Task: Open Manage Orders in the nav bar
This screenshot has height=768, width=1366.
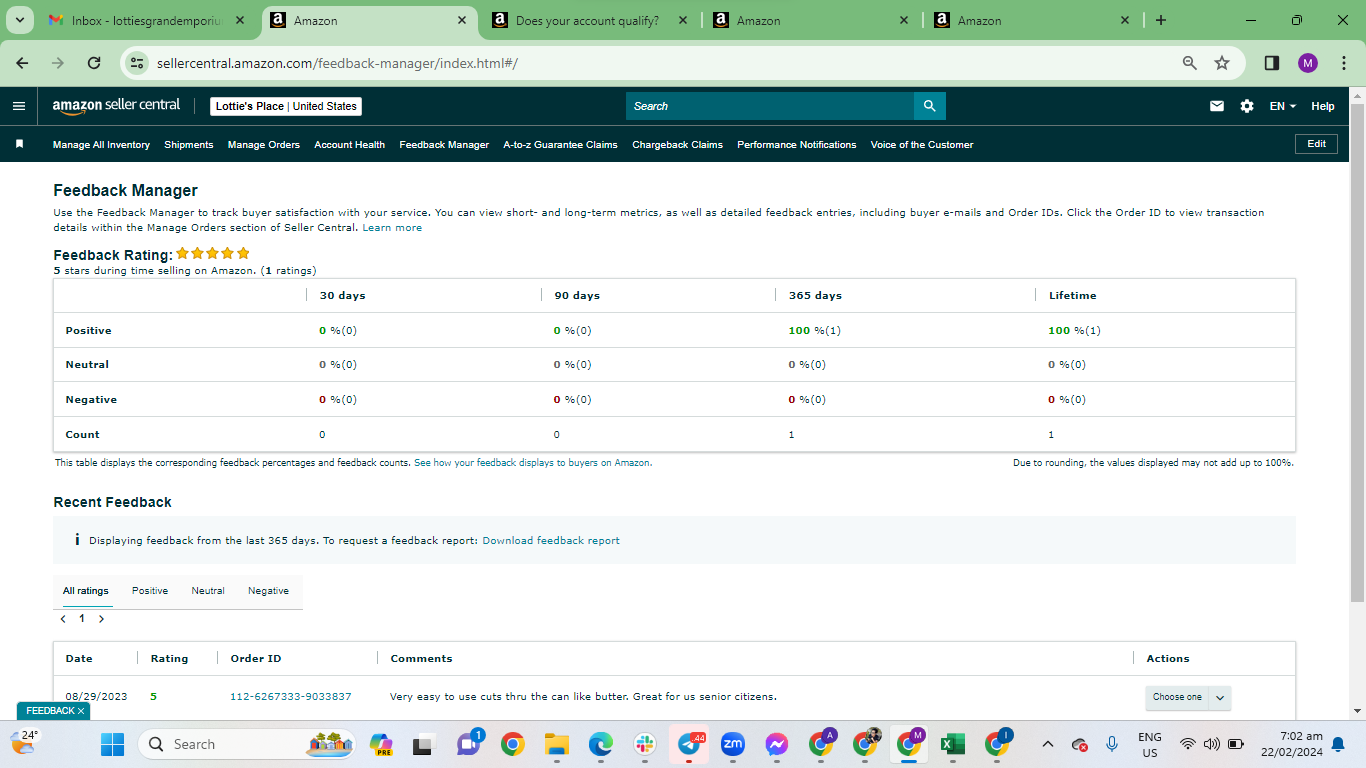Action: 264,144
